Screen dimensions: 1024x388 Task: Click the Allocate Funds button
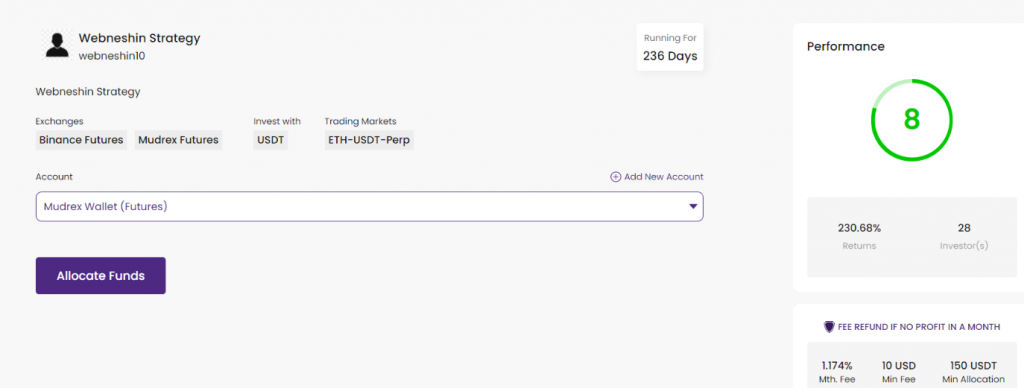pyautogui.click(x=101, y=276)
